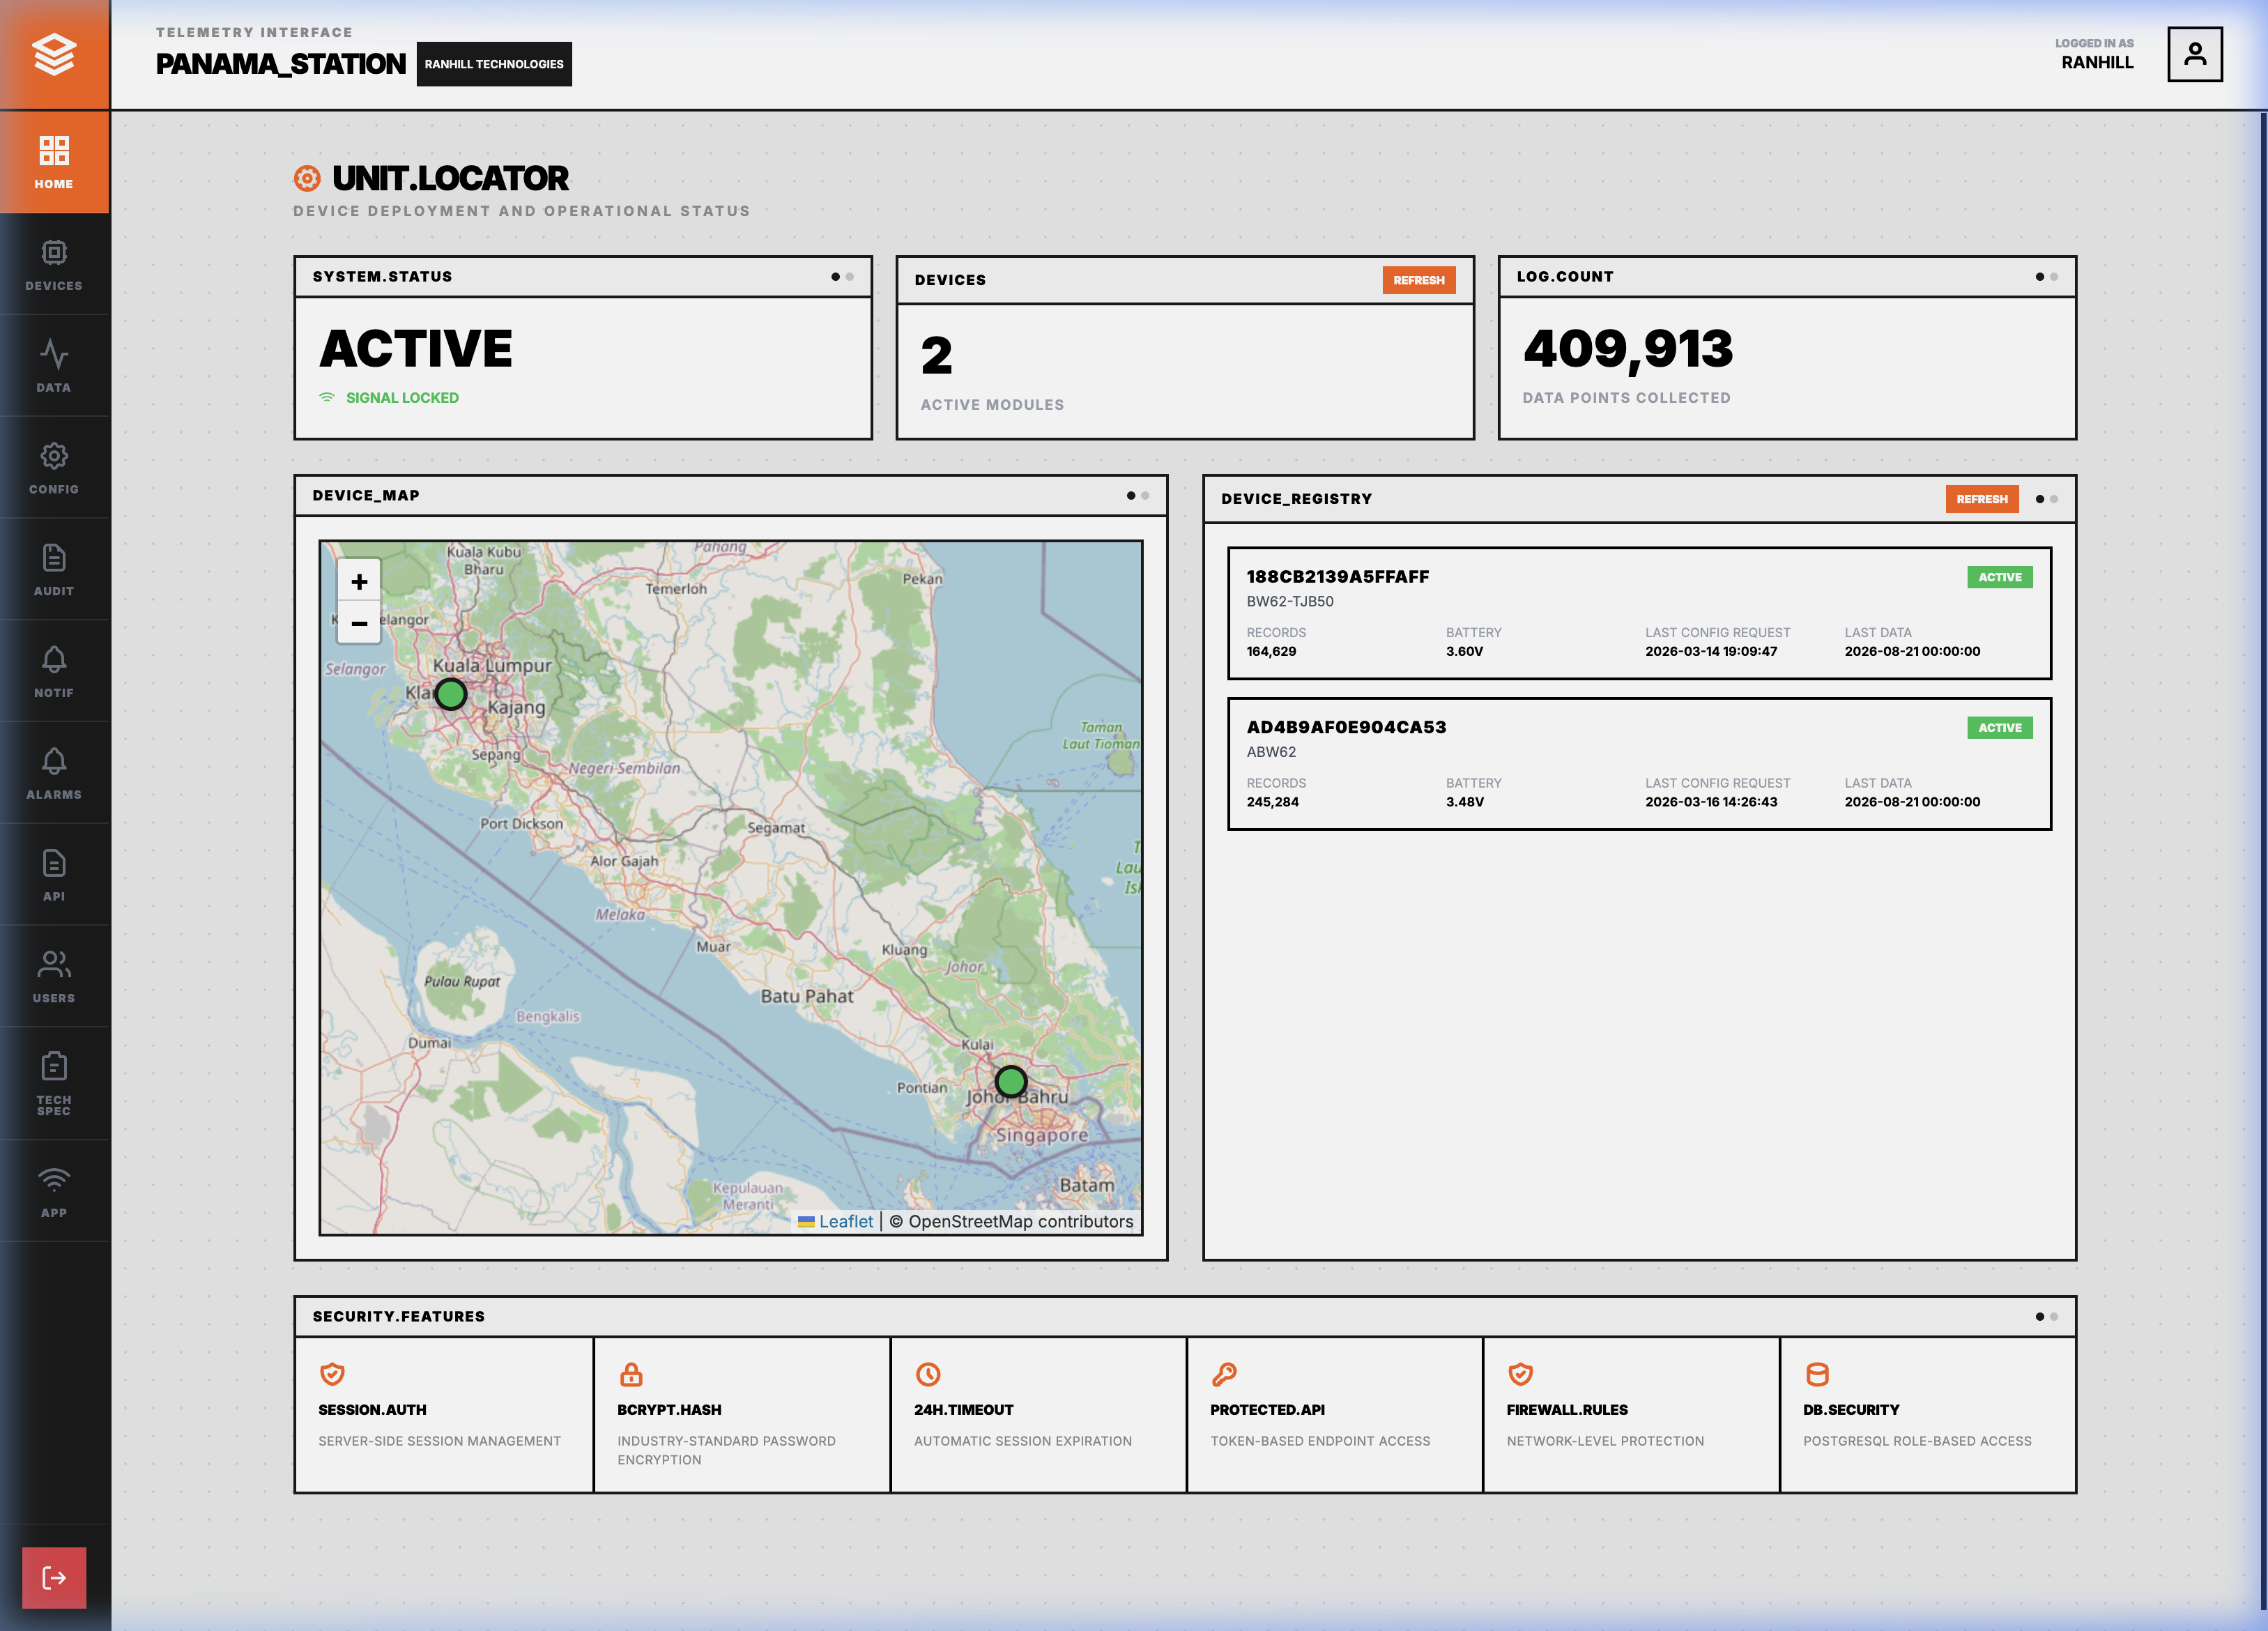2268x1631 pixels.
Task: Click the Session.Auth shield icon
Action: (x=332, y=1374)
